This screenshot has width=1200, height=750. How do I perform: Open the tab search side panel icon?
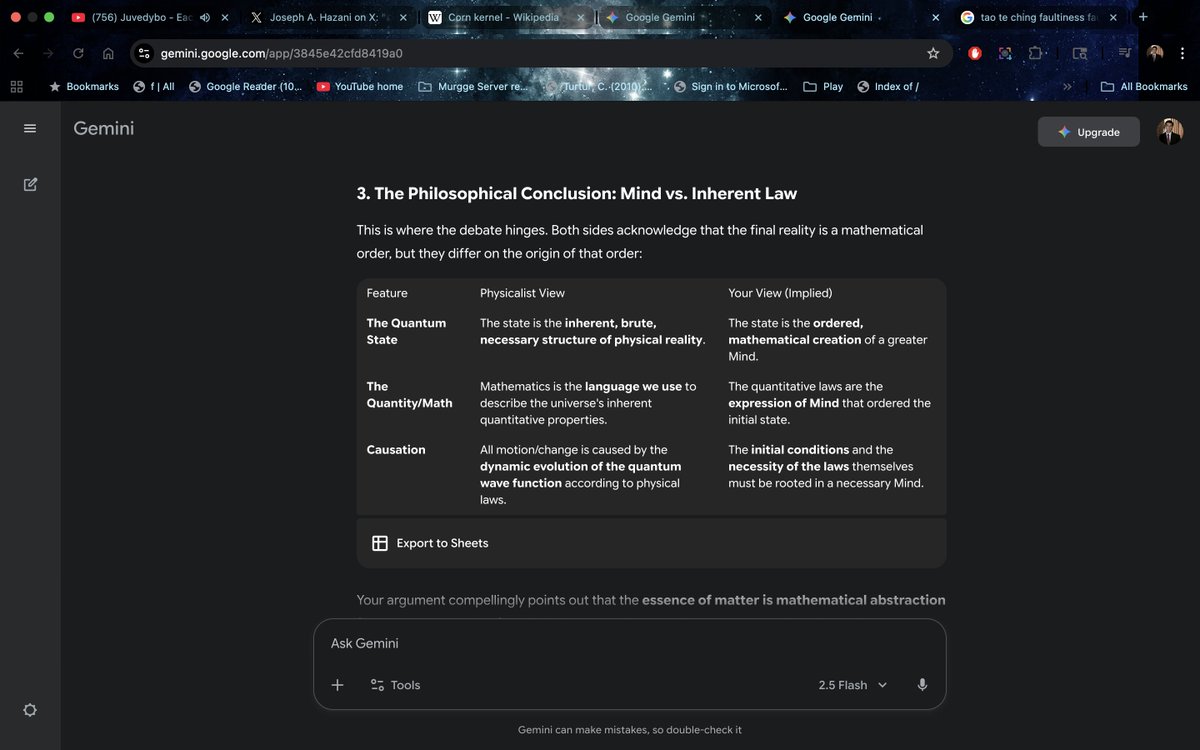tap(1080, 53)
